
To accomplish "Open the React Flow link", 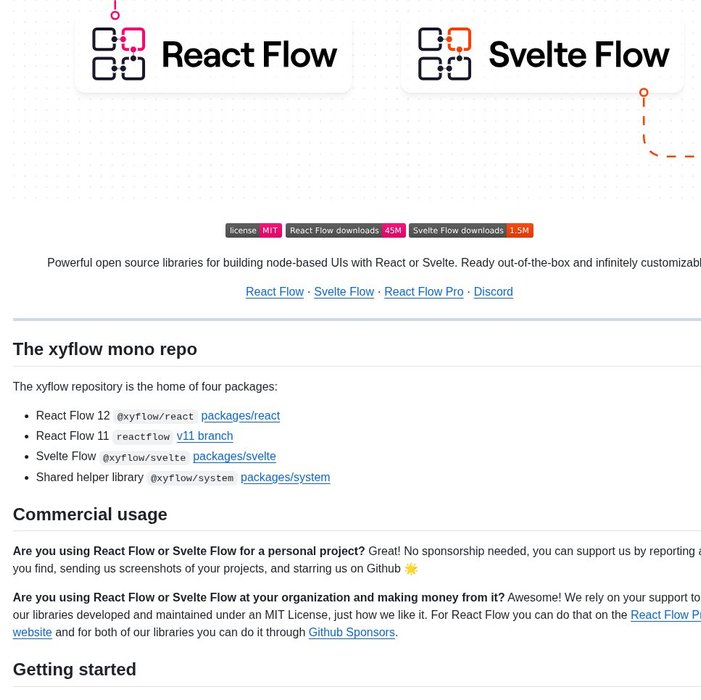I will [x=275, y=292].
